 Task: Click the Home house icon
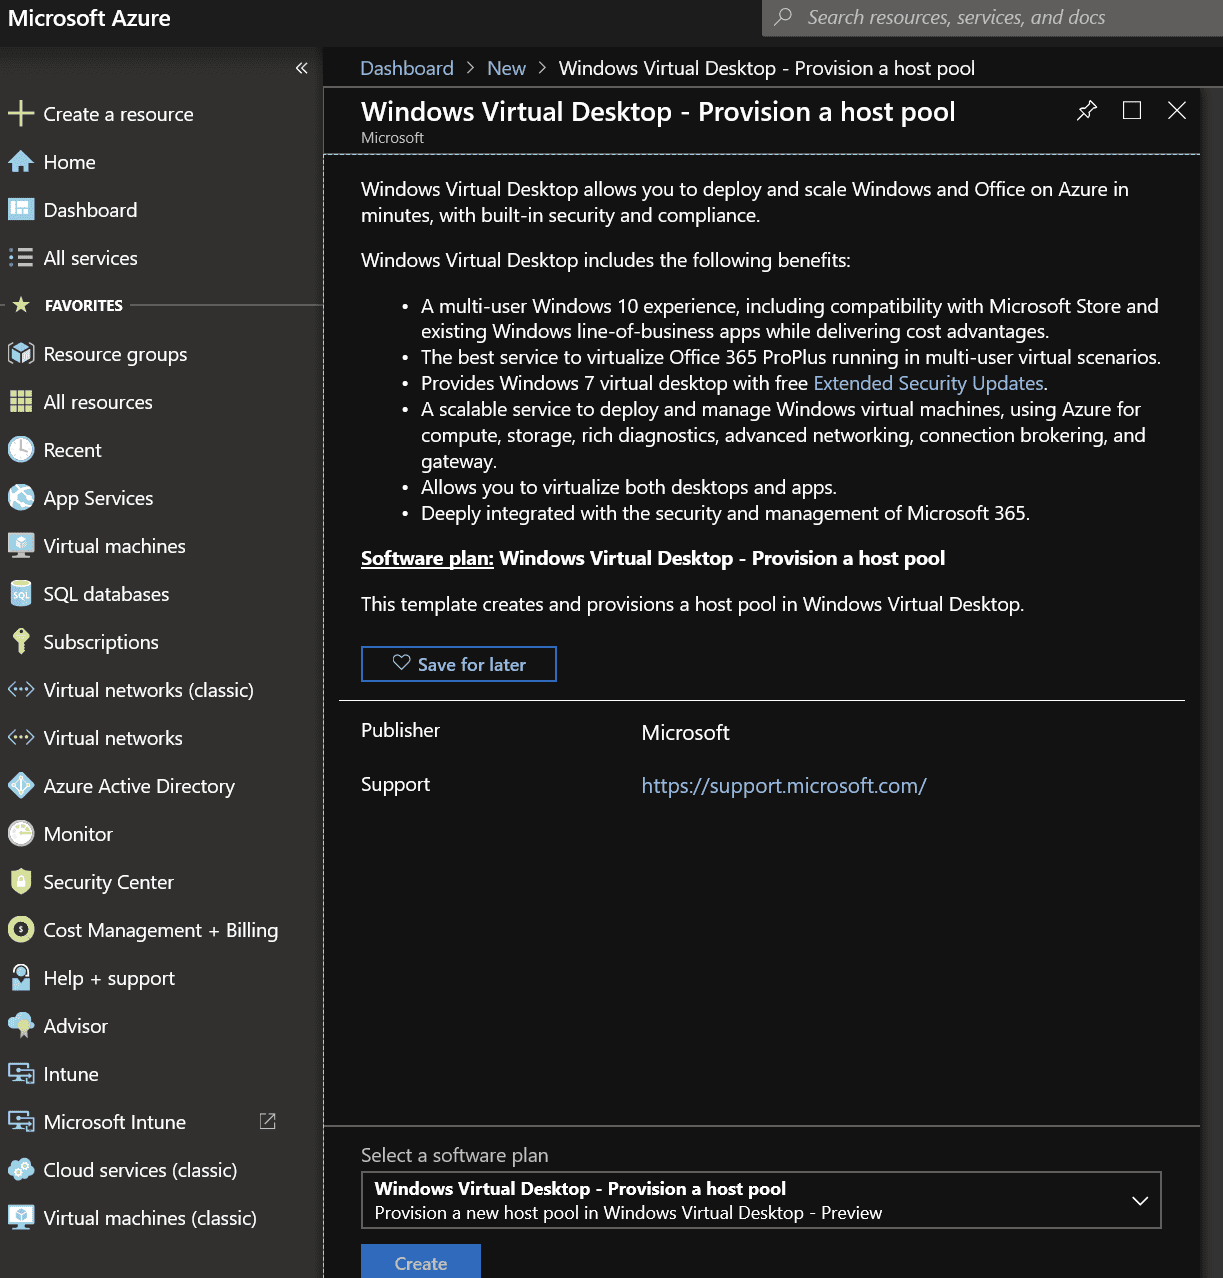point(21,161)
